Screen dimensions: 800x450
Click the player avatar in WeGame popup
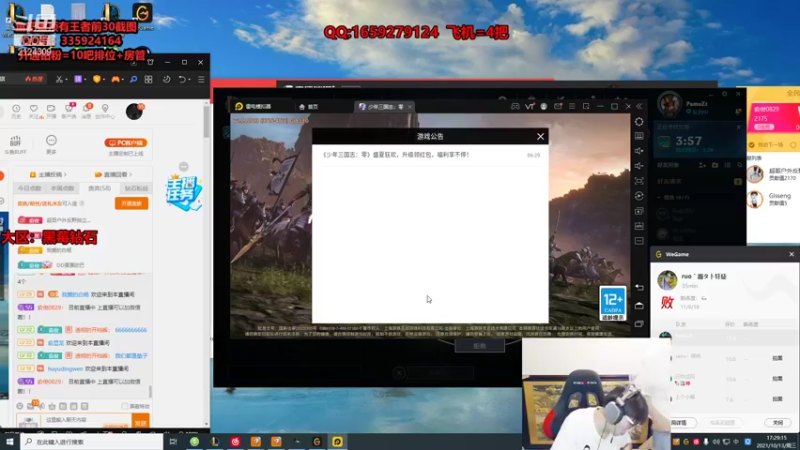[x=667, y=280]
